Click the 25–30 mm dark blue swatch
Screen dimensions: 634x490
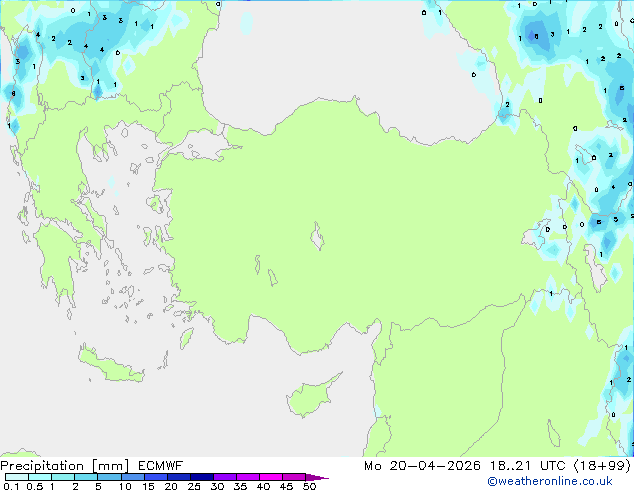[x=201, y=477]
